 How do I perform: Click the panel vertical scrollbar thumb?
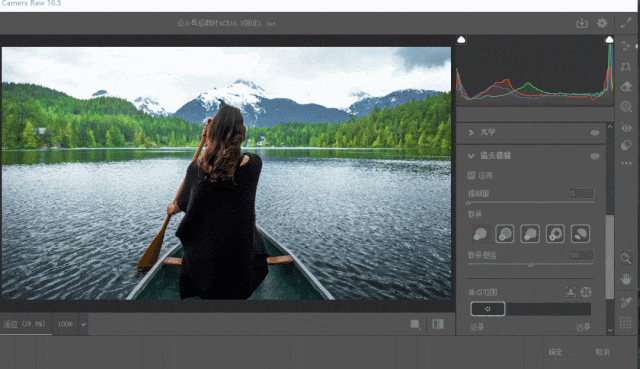click(610, 256)
